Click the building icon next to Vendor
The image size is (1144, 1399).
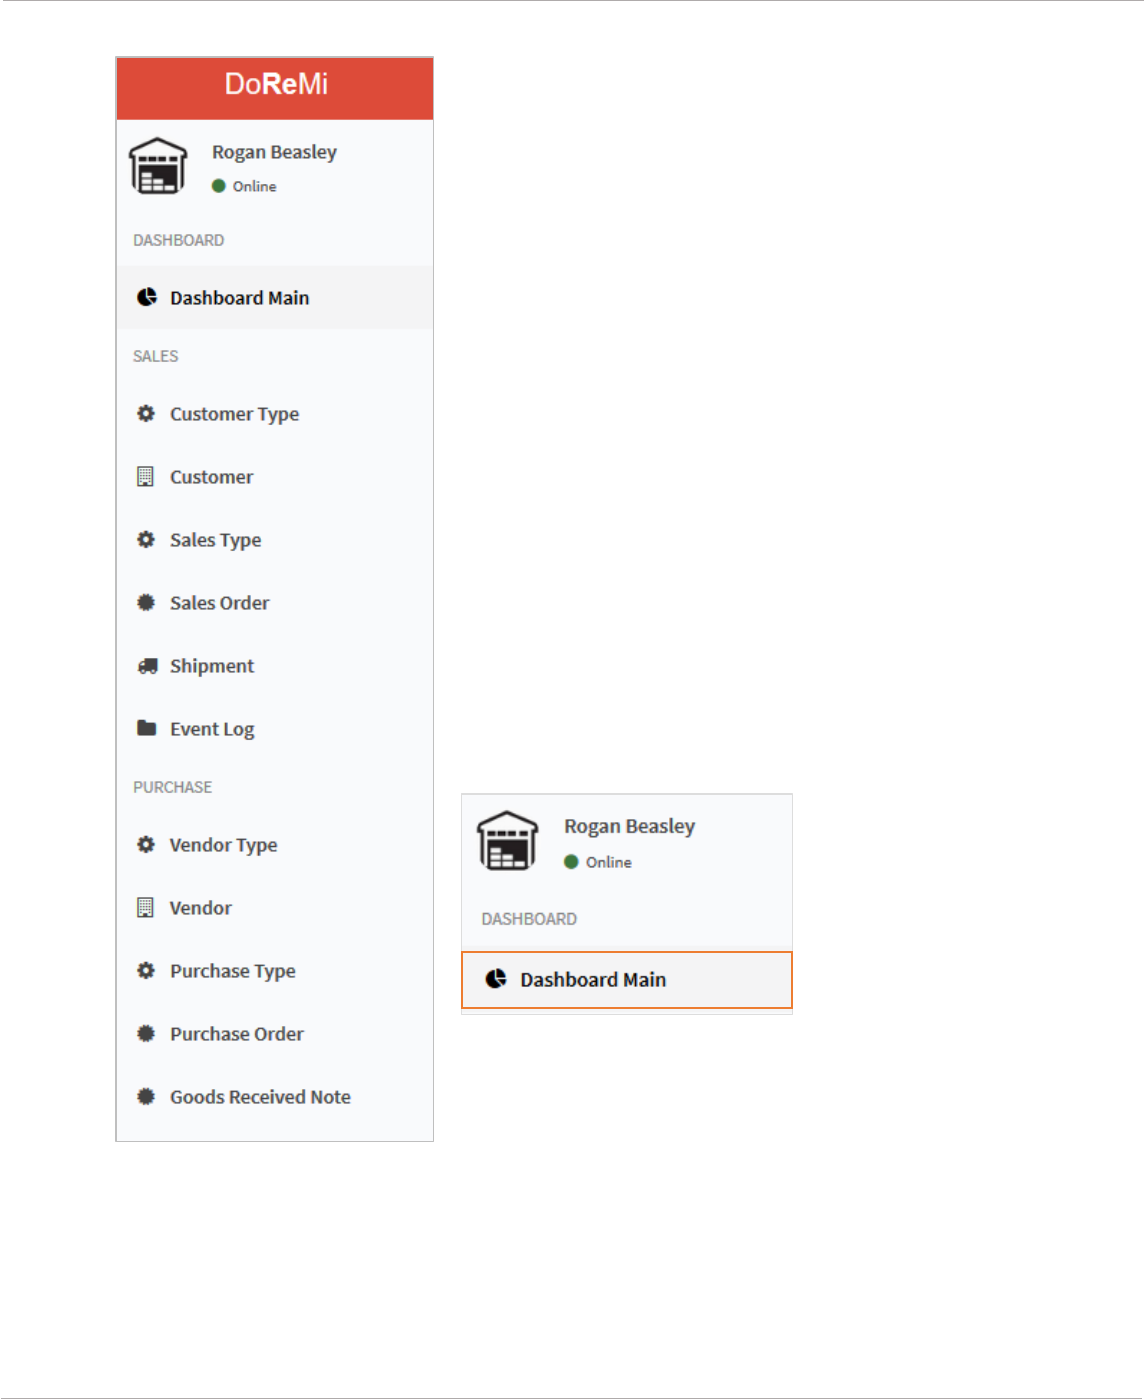pyautogui.click(x=146, y=907)
